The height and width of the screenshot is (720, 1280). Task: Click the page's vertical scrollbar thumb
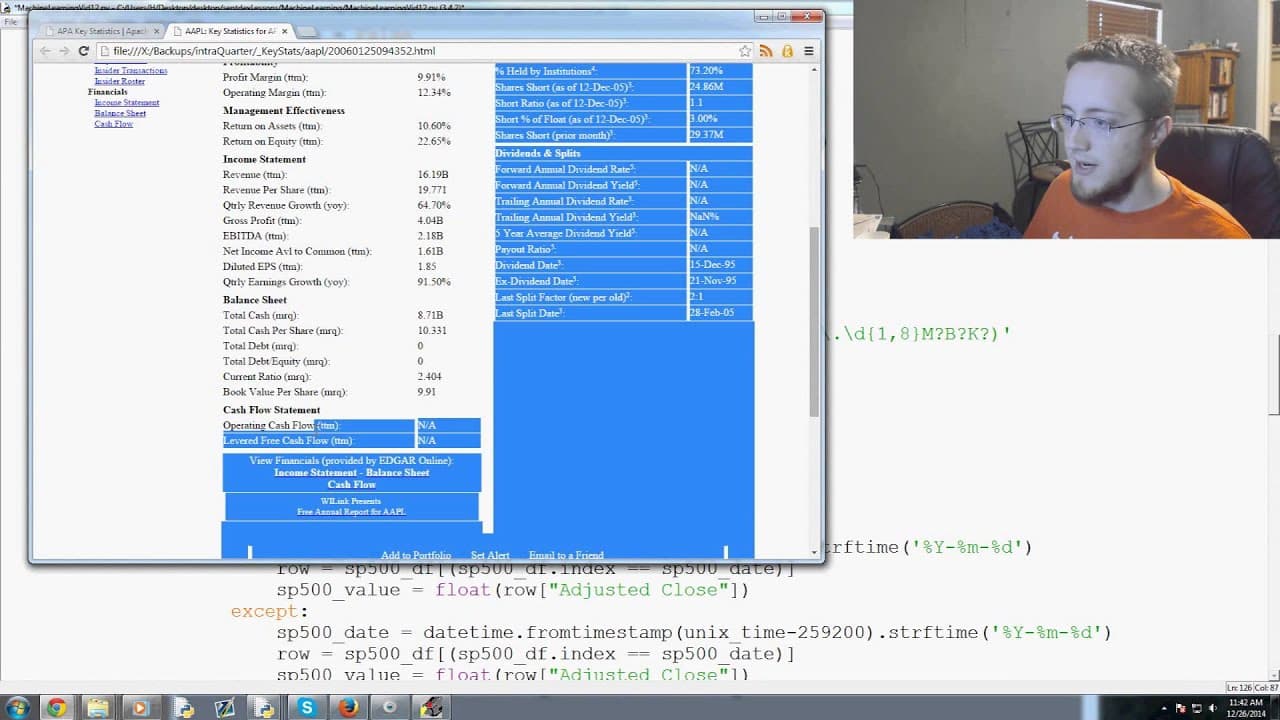[814, 320]
